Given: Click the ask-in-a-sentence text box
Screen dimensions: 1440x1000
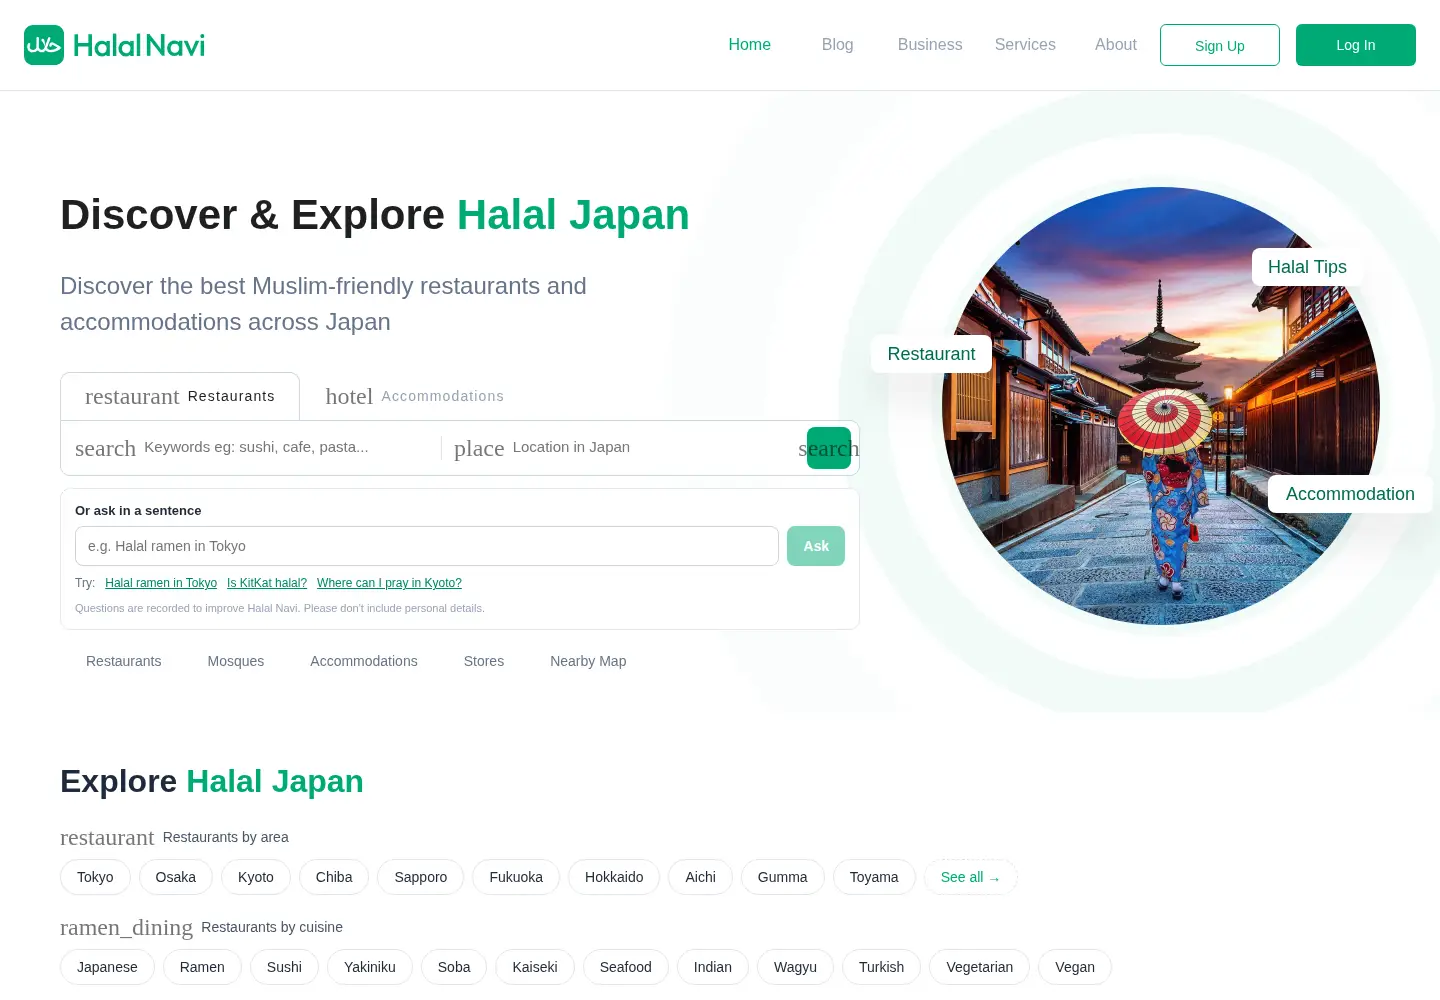Looking at the screenshot, I should tap(427, 546).
